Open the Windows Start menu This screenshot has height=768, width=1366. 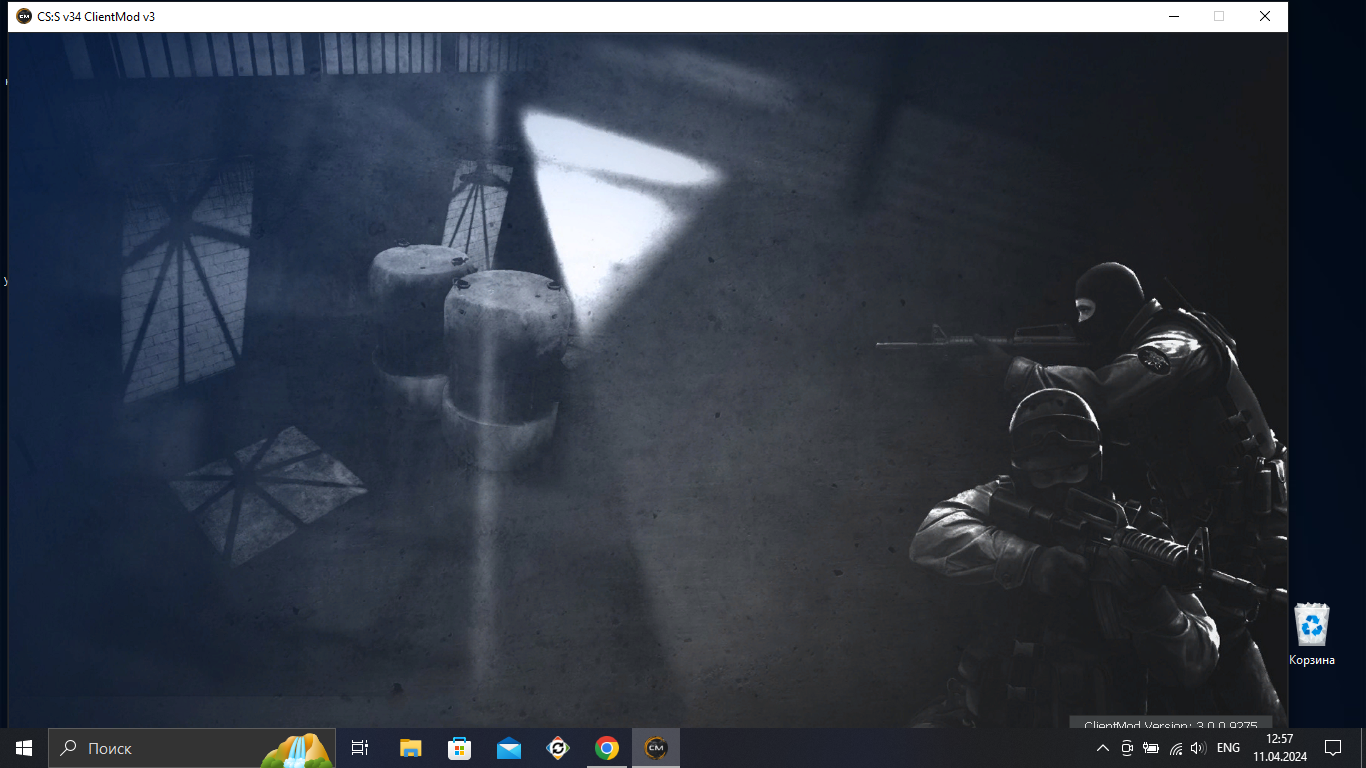24,748
